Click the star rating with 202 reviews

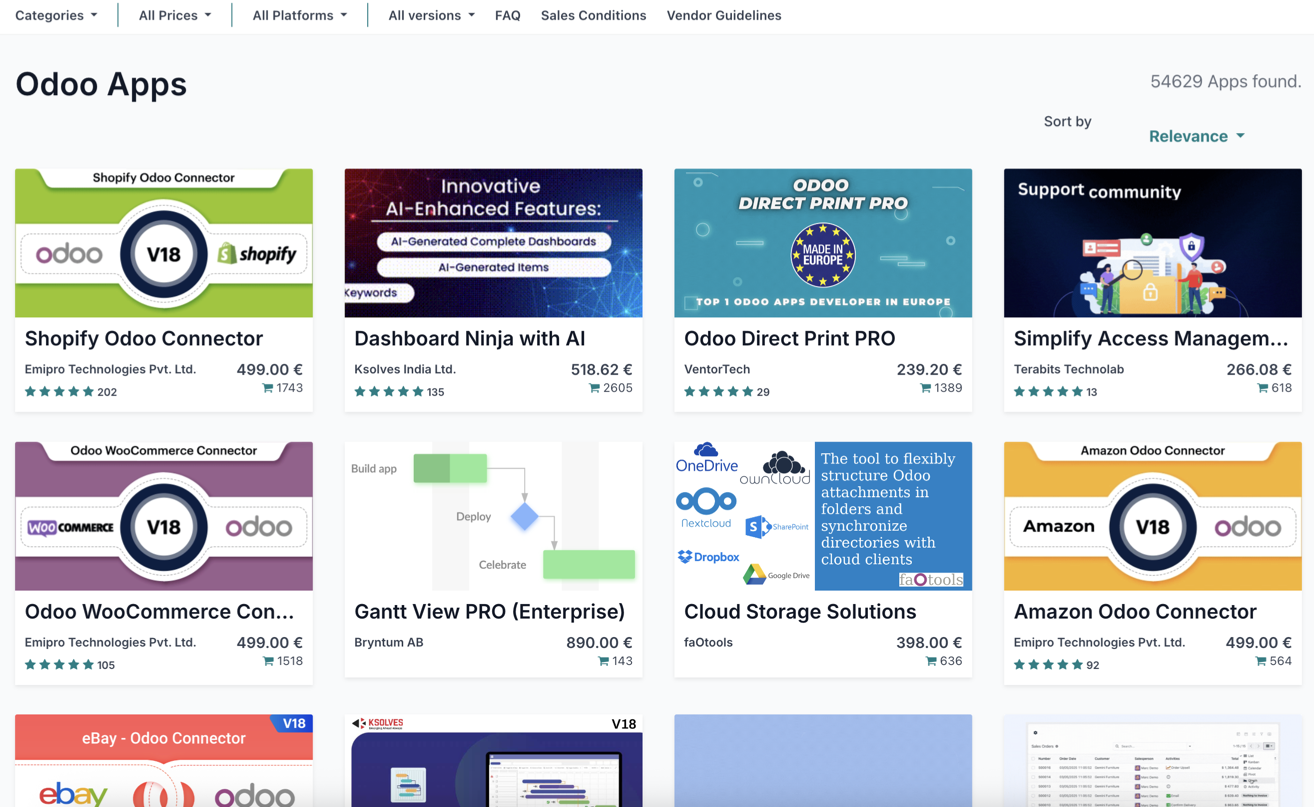(59, 392)
